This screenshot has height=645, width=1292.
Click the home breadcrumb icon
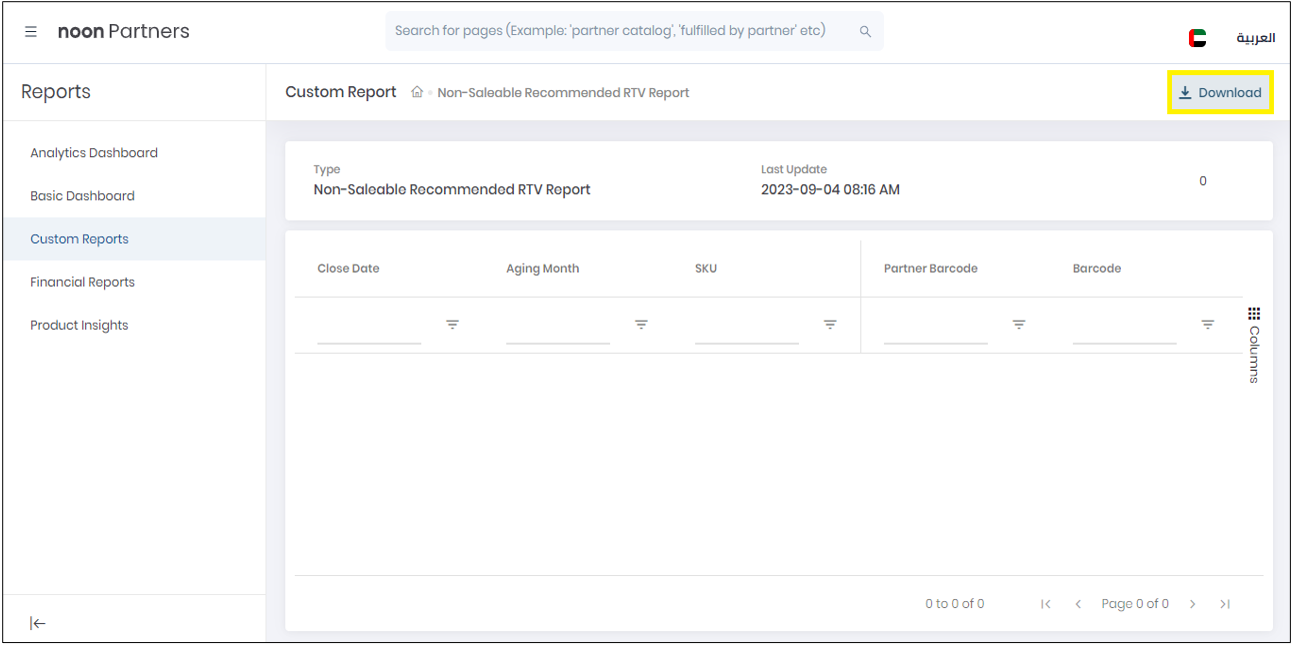(417, 92)
